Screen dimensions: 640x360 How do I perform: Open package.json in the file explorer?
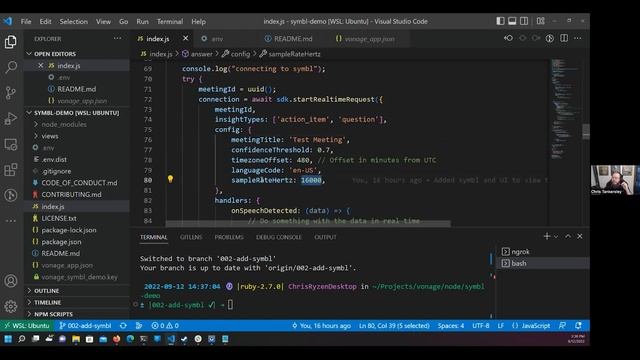point(77,242)
